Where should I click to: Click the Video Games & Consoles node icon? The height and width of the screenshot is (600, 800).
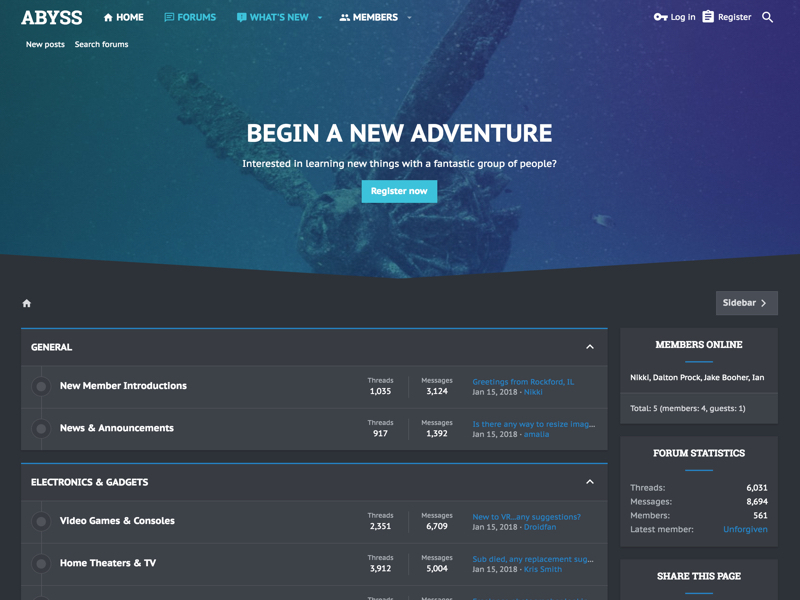point(41,521)
